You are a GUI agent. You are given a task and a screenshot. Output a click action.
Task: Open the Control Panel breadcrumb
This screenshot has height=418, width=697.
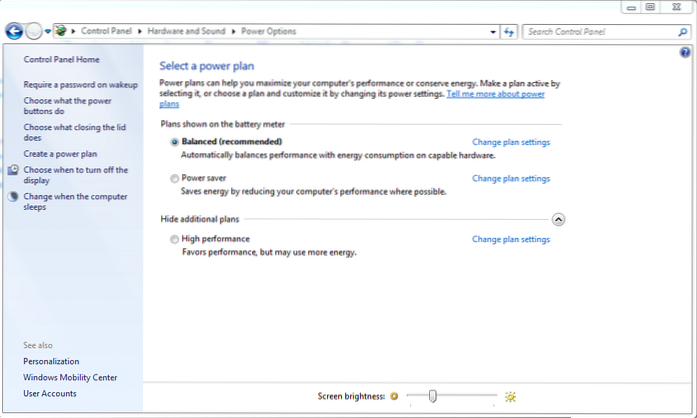tap(106, 31)
